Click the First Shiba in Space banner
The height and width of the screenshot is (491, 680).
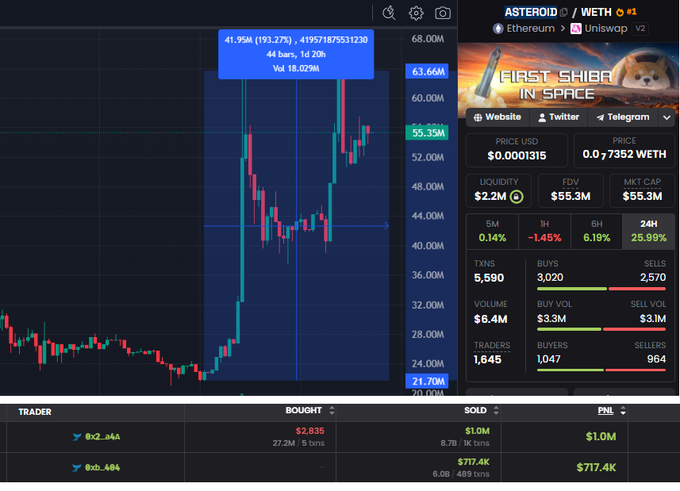(568, 75)
